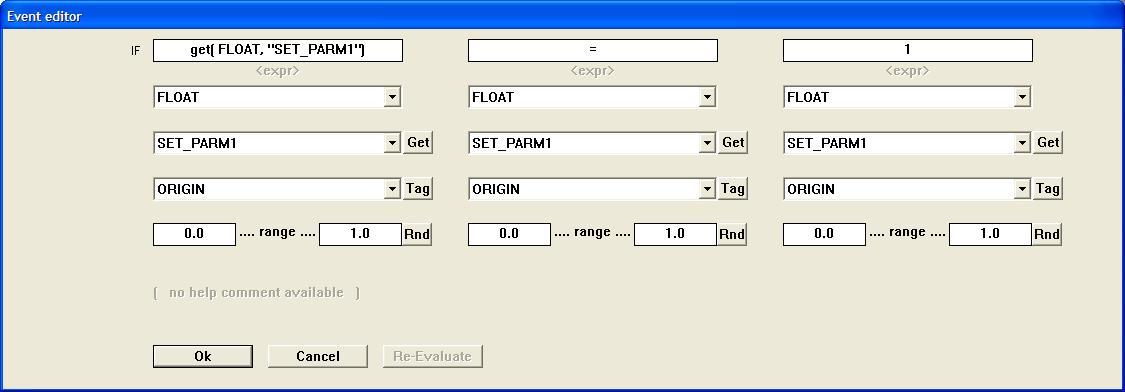Confirm the event with the Ok button
The image size is (1125, 392).
pos(203,356)
